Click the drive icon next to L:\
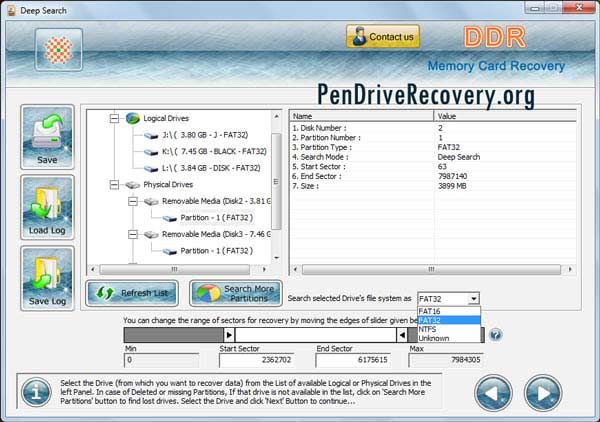This screenshot has width=600, height=422. coord(151,168)
